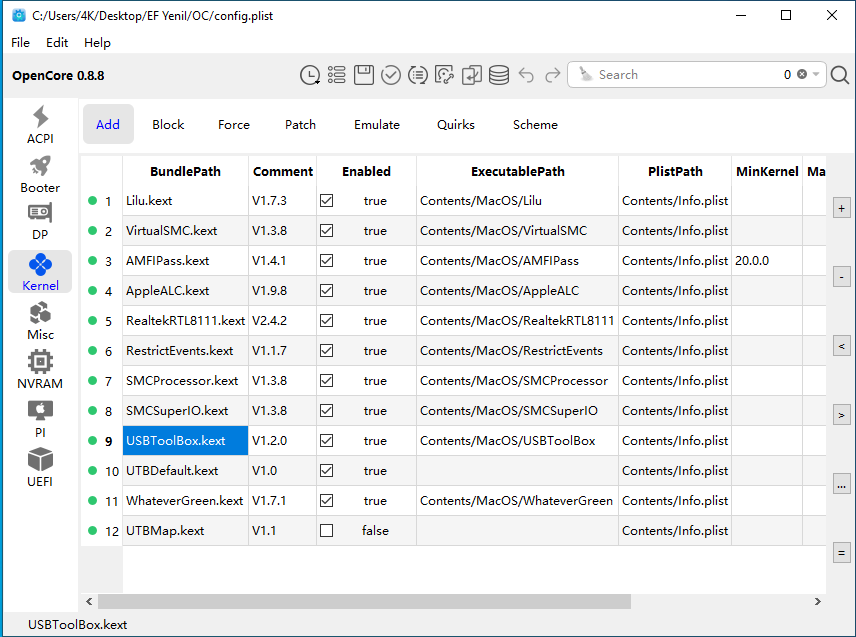This screenshot has height=637, width=856.
Task: Select the WhateverGreen.kext bundle cell
Action: click(185, 501)
